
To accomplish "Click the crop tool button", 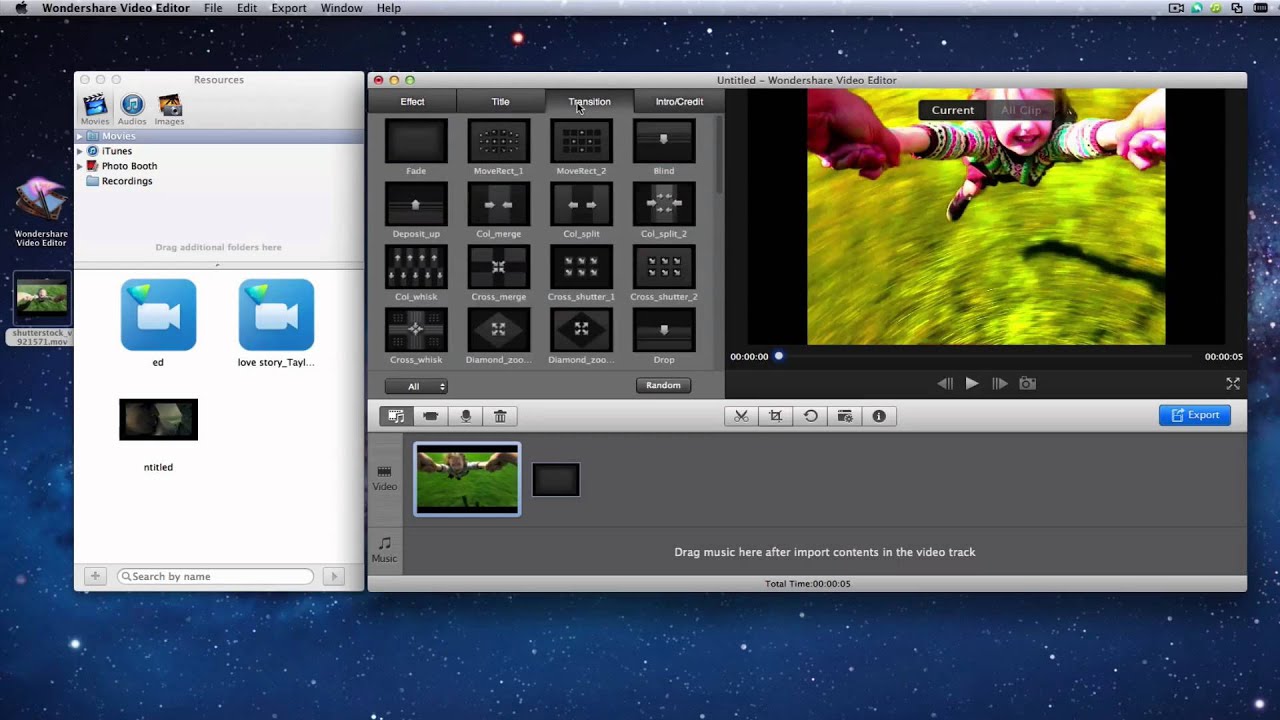I will pyautogui.click(x=776, y=416).
